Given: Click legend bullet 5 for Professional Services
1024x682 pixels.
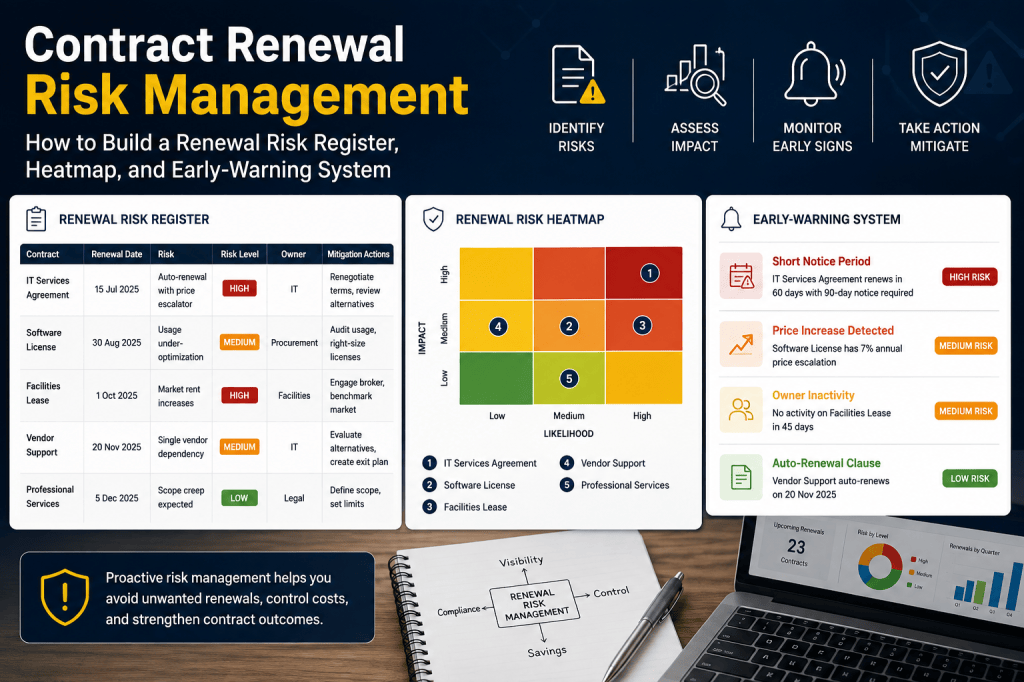Looking at the screenshot, I should [566, 485].
